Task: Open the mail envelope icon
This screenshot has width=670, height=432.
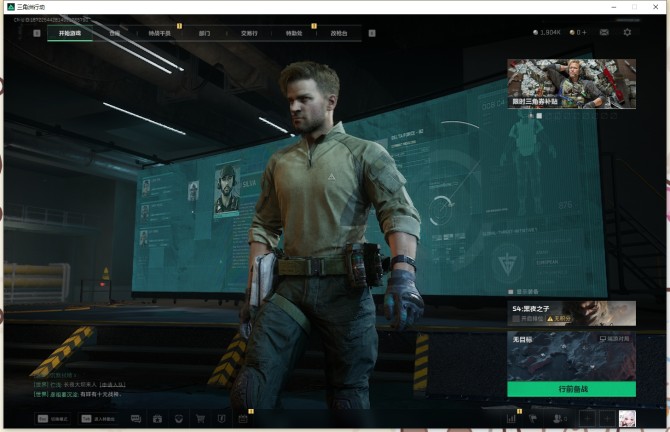Action: point(604,32)
